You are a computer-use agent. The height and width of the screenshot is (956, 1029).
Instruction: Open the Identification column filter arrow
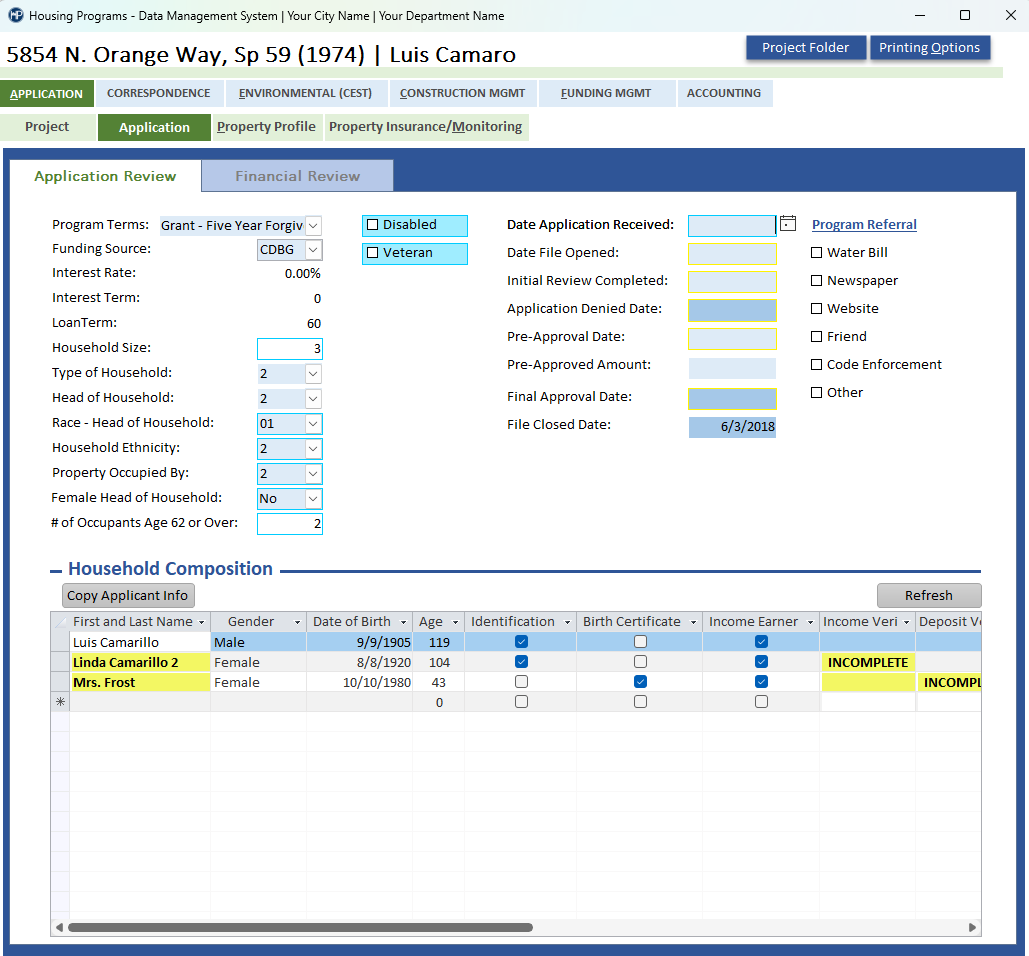568,622
